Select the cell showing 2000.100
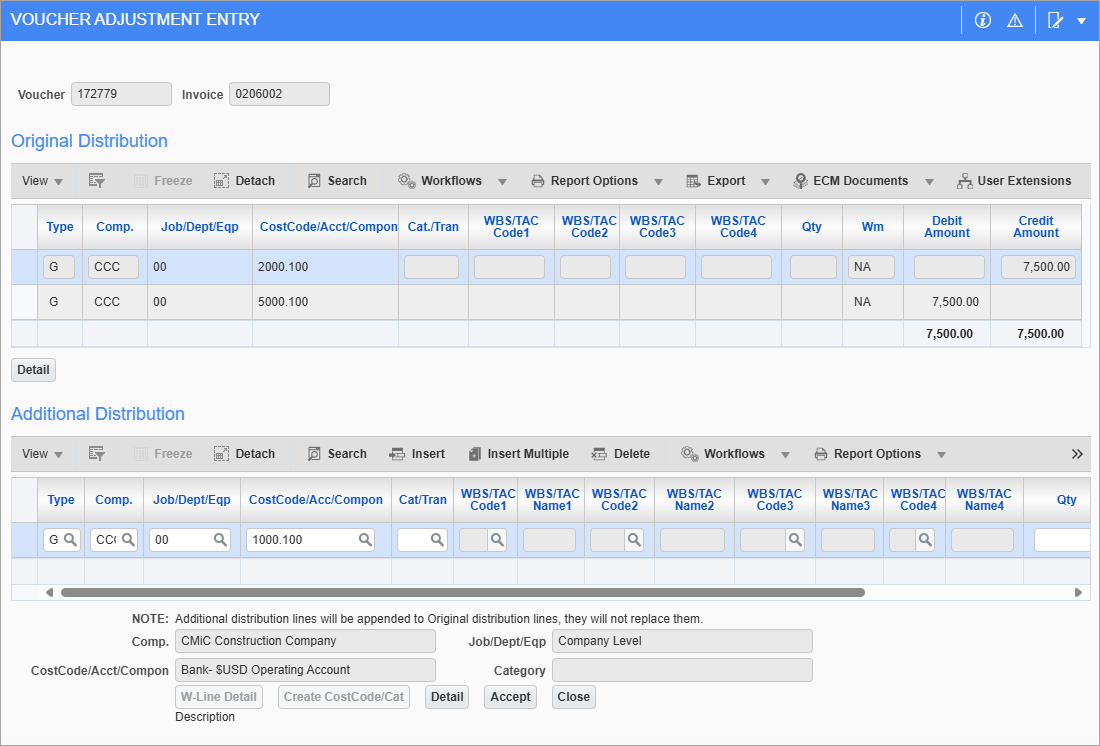The image size is (1100, 746). 325,267
